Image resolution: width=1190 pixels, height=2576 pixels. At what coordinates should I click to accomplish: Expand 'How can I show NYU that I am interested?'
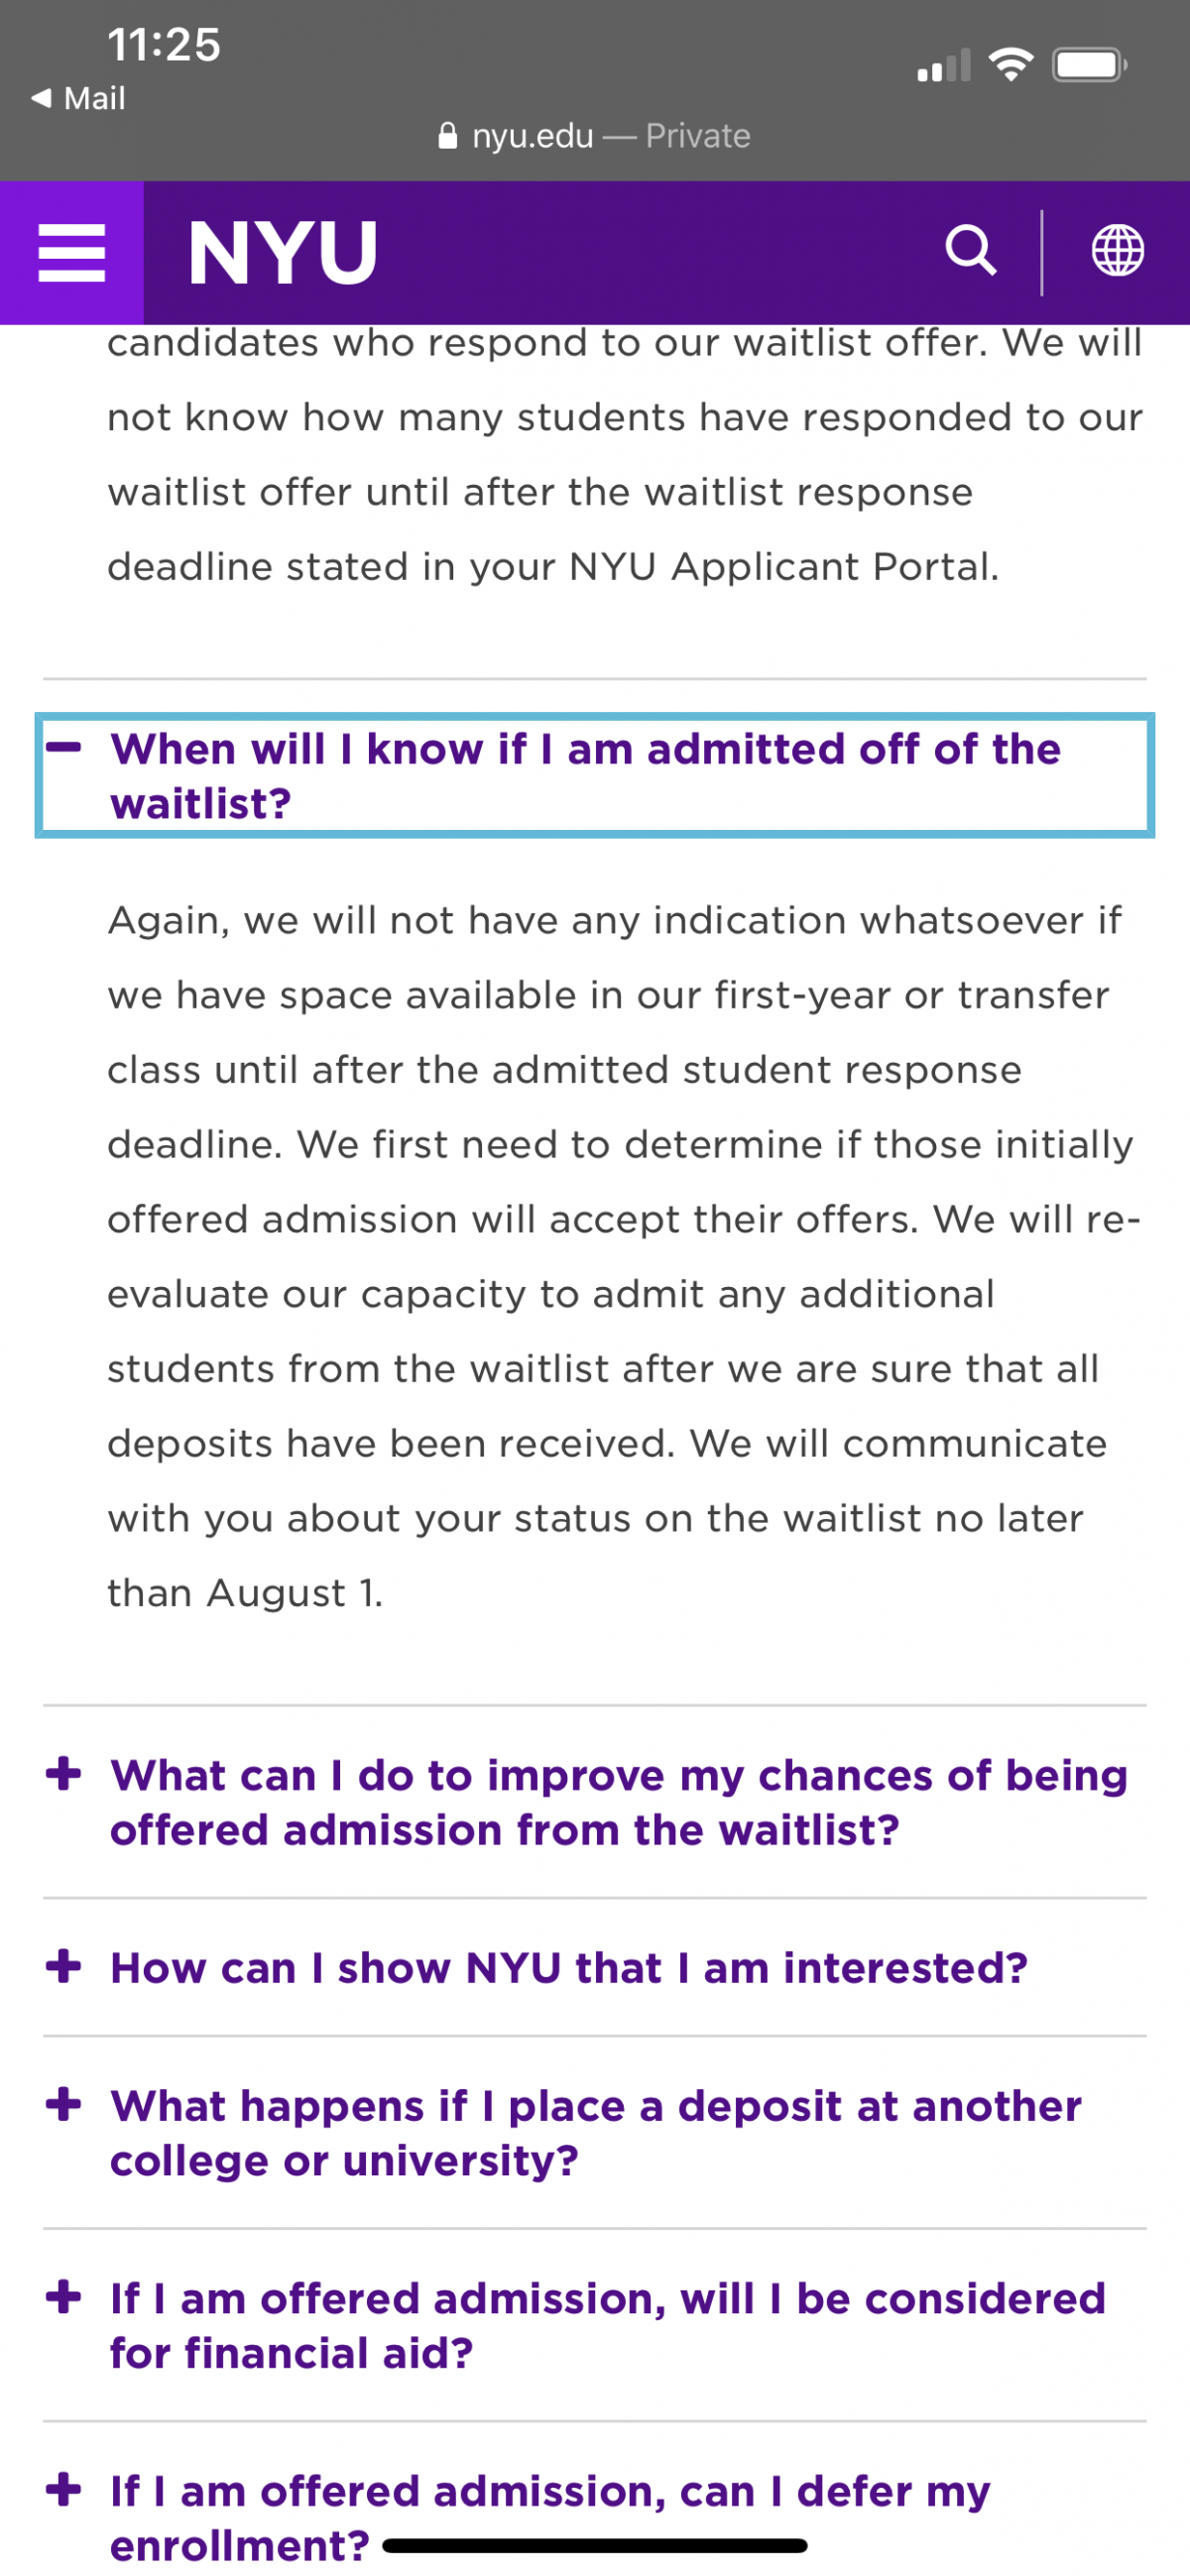[x=568, y=1967]
